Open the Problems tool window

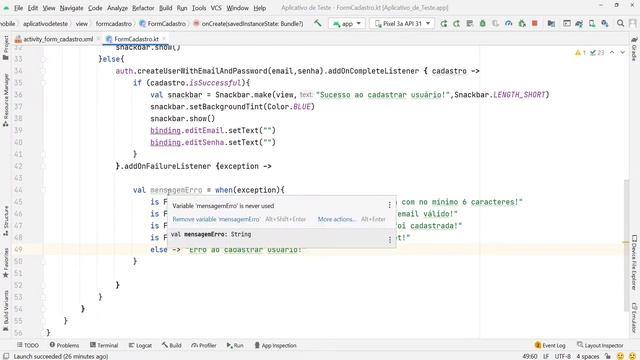click(64, 345)
